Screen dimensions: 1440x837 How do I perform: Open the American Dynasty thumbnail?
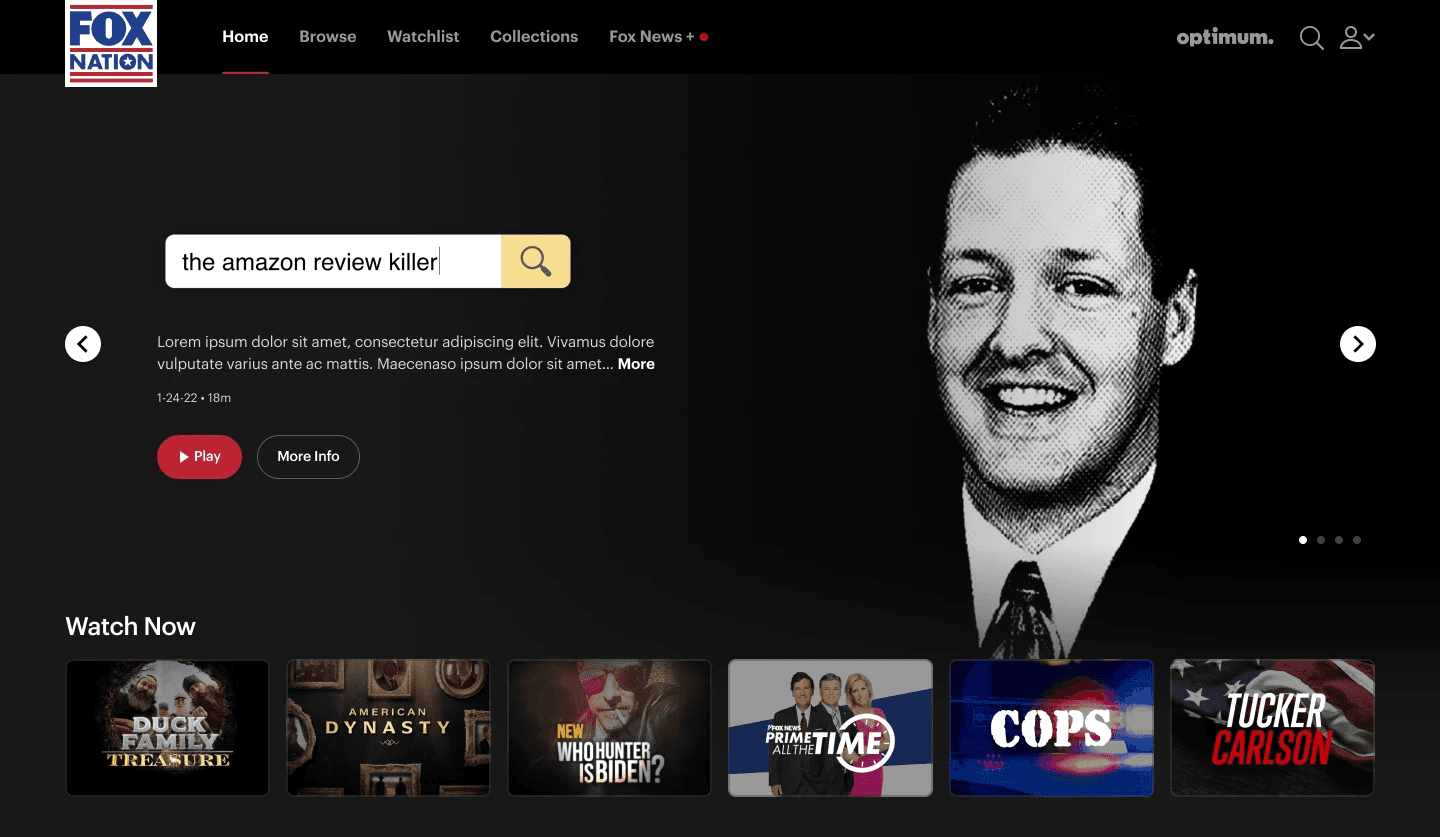[x=388, y=728]
